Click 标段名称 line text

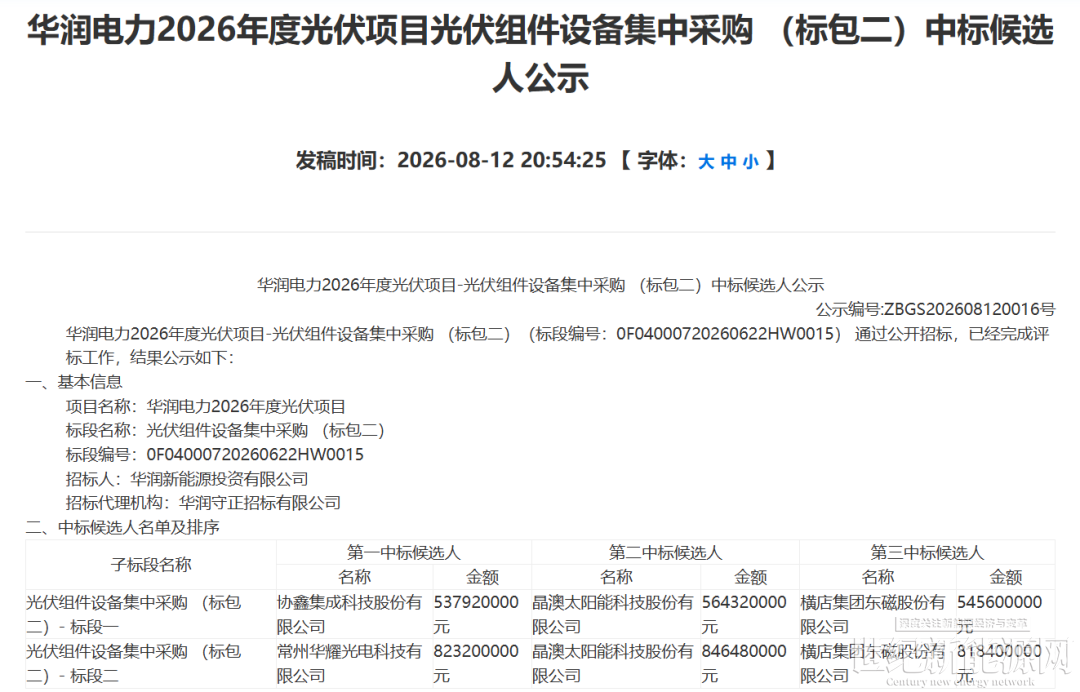click(x=225, y=430)
